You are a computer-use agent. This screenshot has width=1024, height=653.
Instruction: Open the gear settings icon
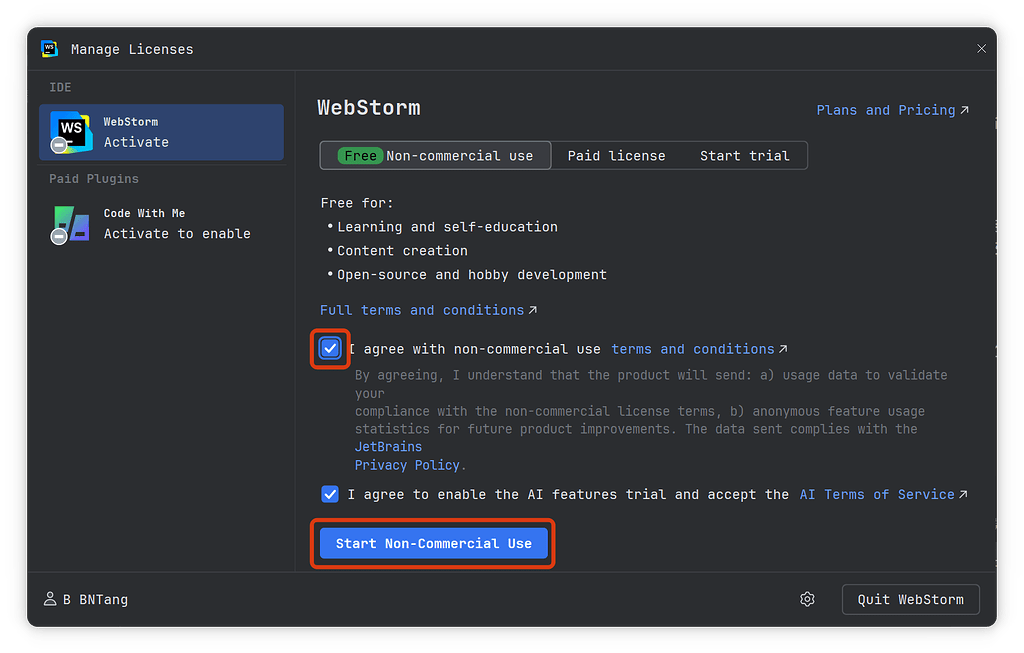807,599
